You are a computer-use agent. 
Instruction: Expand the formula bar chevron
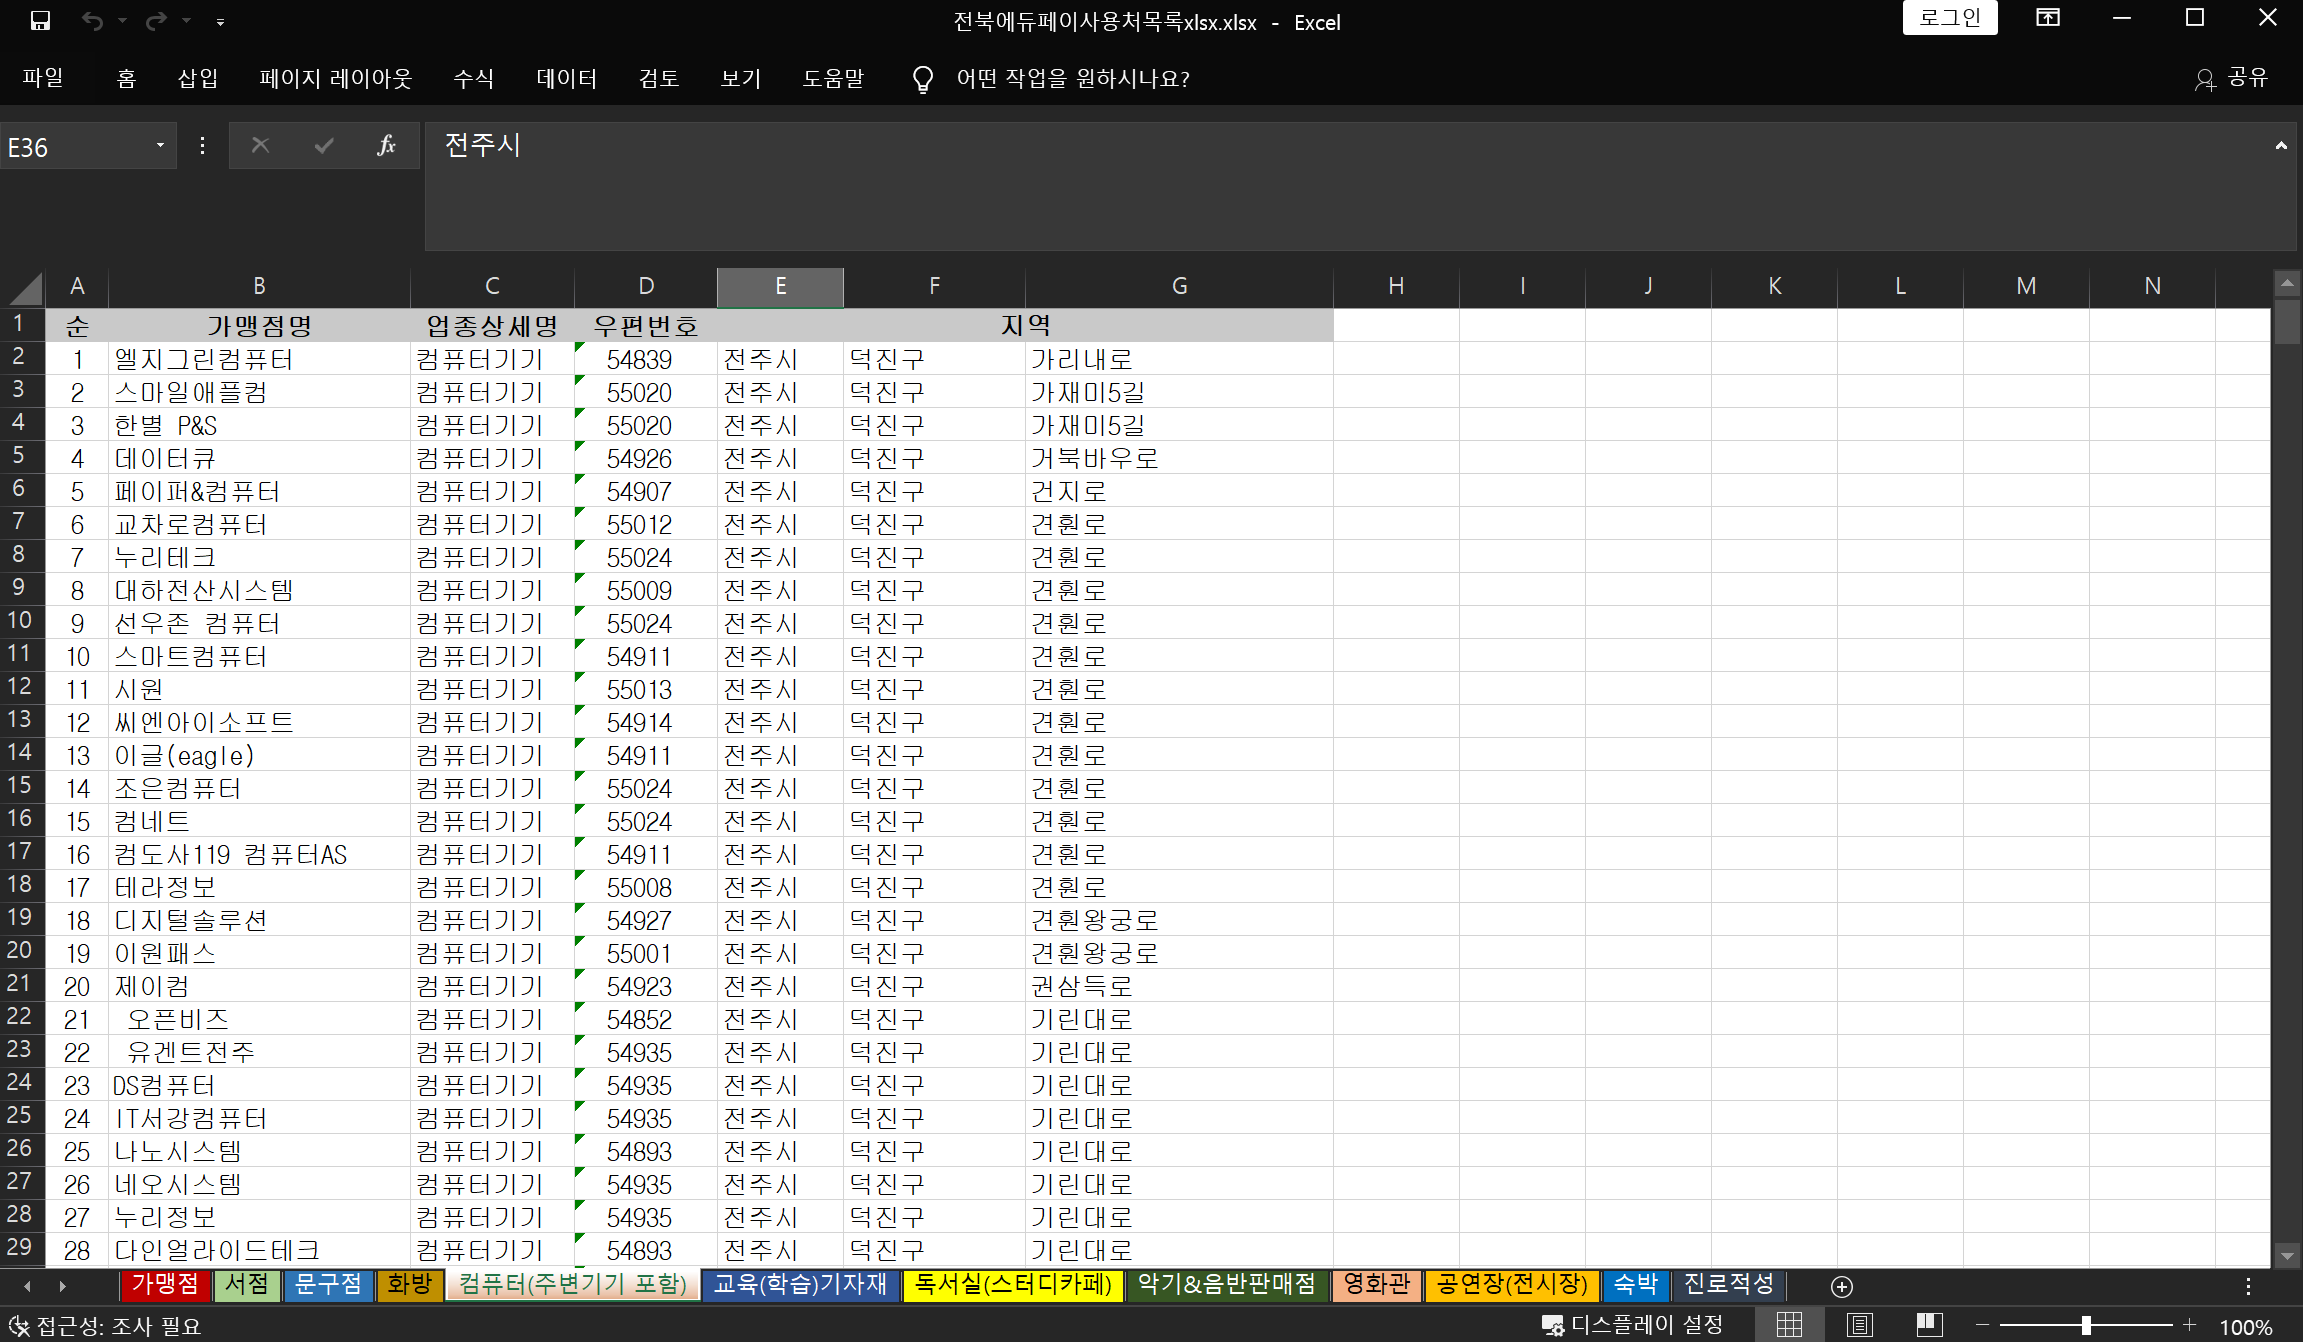(2281, 146)
